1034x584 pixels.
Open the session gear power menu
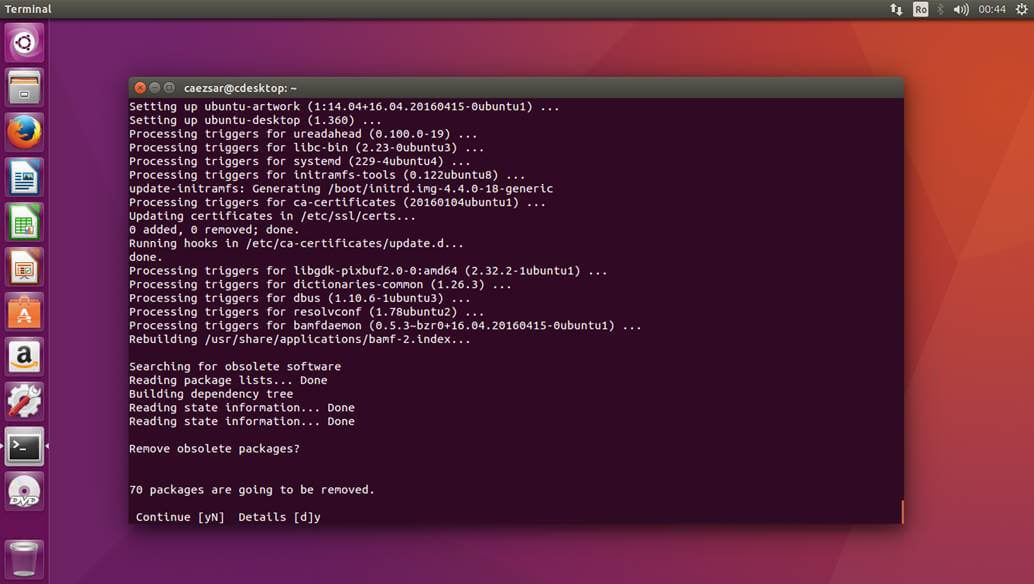click(x=1021, y=9)
